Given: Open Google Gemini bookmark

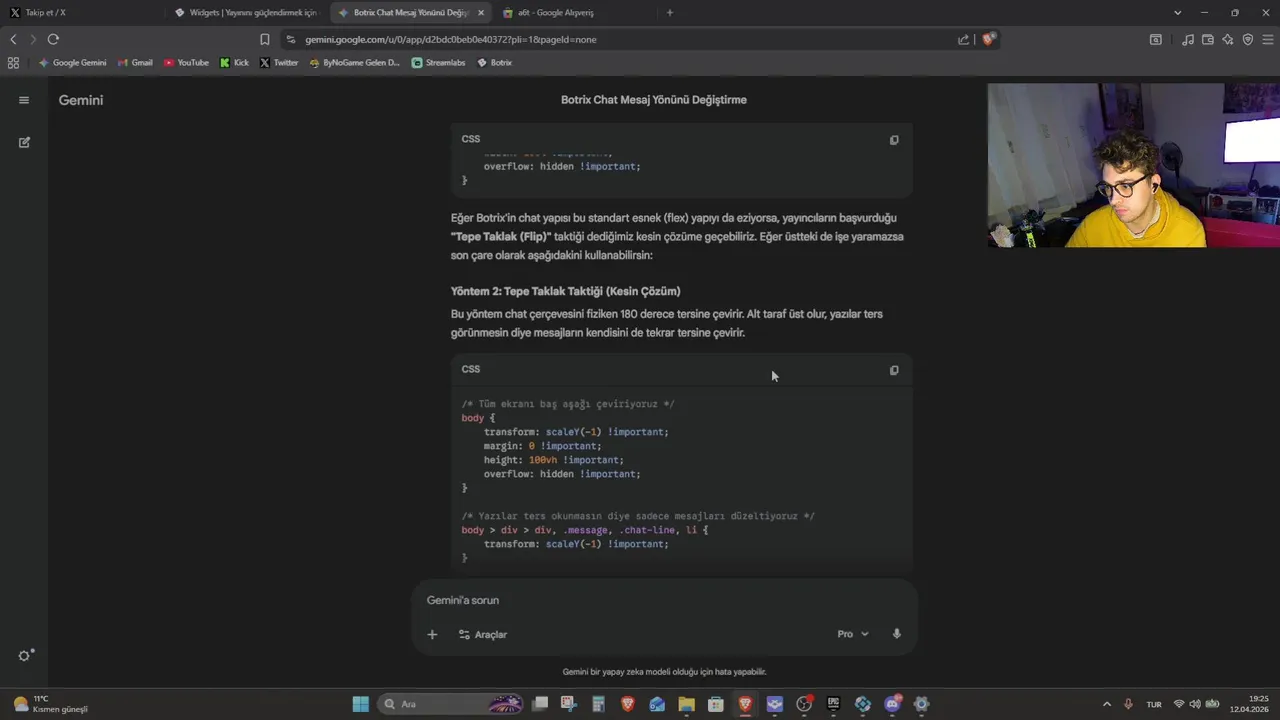Looking at the screenshot, I should point(72,62).
